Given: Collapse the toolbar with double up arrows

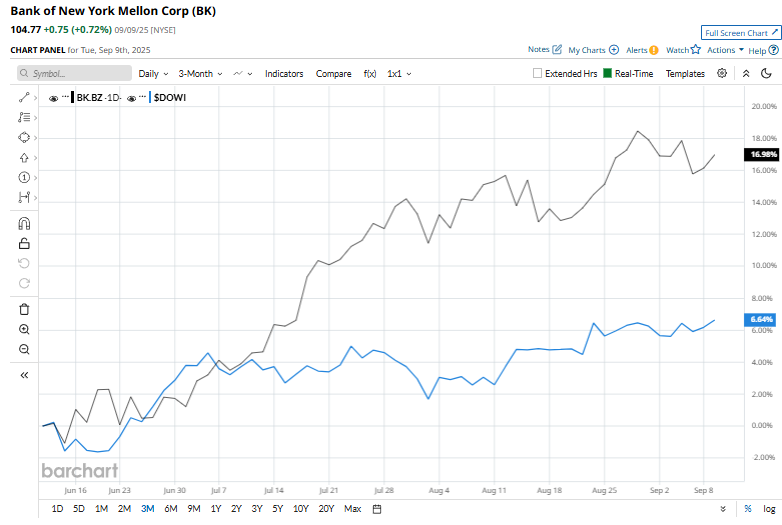Looking at the screenshot, I should click(746, 73).
